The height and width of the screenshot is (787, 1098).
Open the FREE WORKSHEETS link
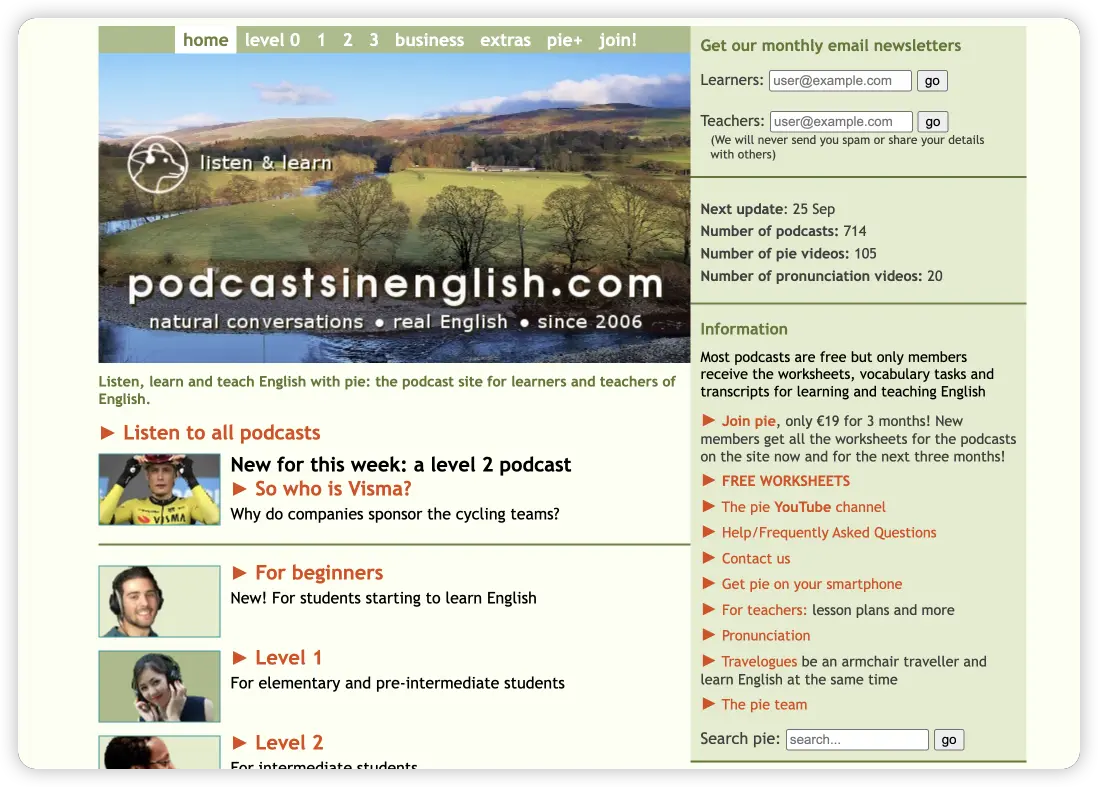click(x=785, y=481)
